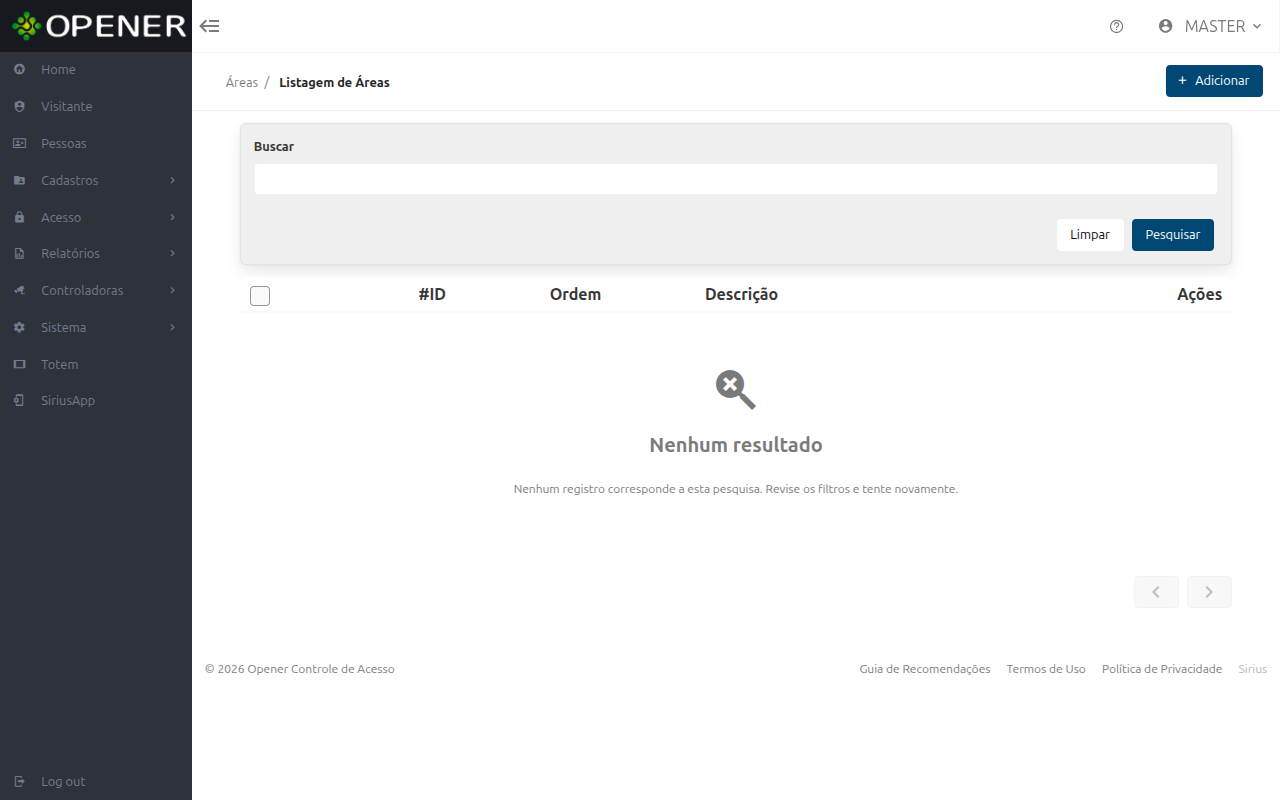Go to previous page arrow button

pyautogui.click(x=1156, y=592)
